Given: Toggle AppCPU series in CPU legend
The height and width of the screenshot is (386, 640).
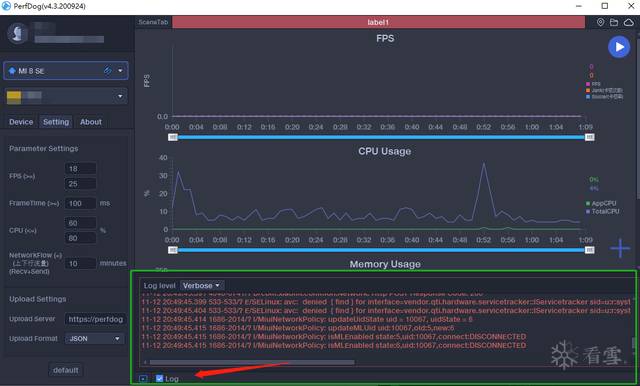Looking at the screenshot, I should pyautogui.click(x=601, y=203).
